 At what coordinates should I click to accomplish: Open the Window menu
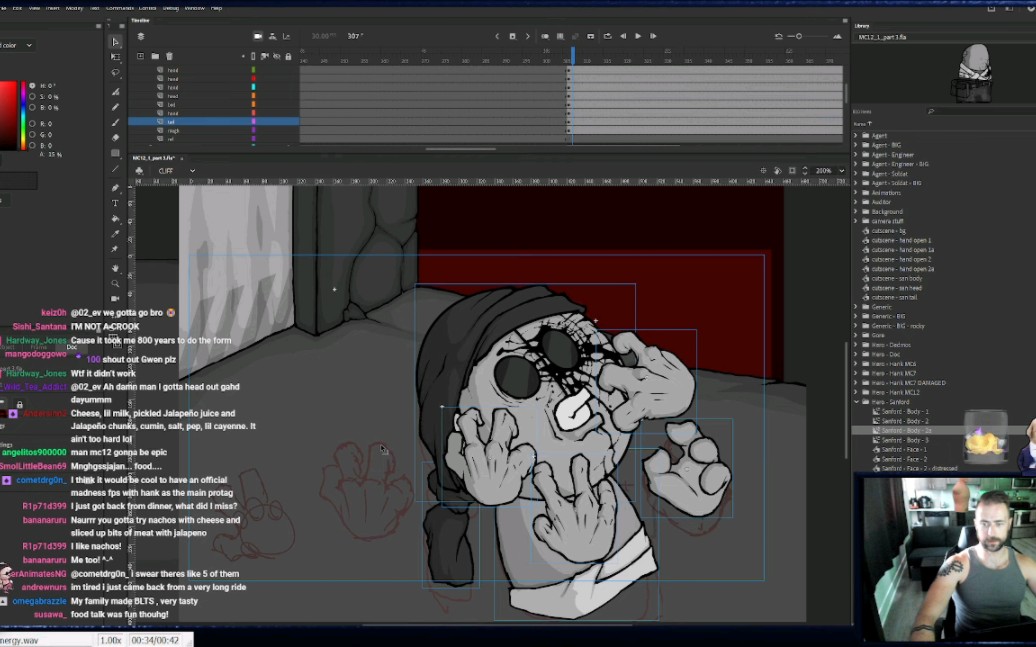click(x=194, y=8)
